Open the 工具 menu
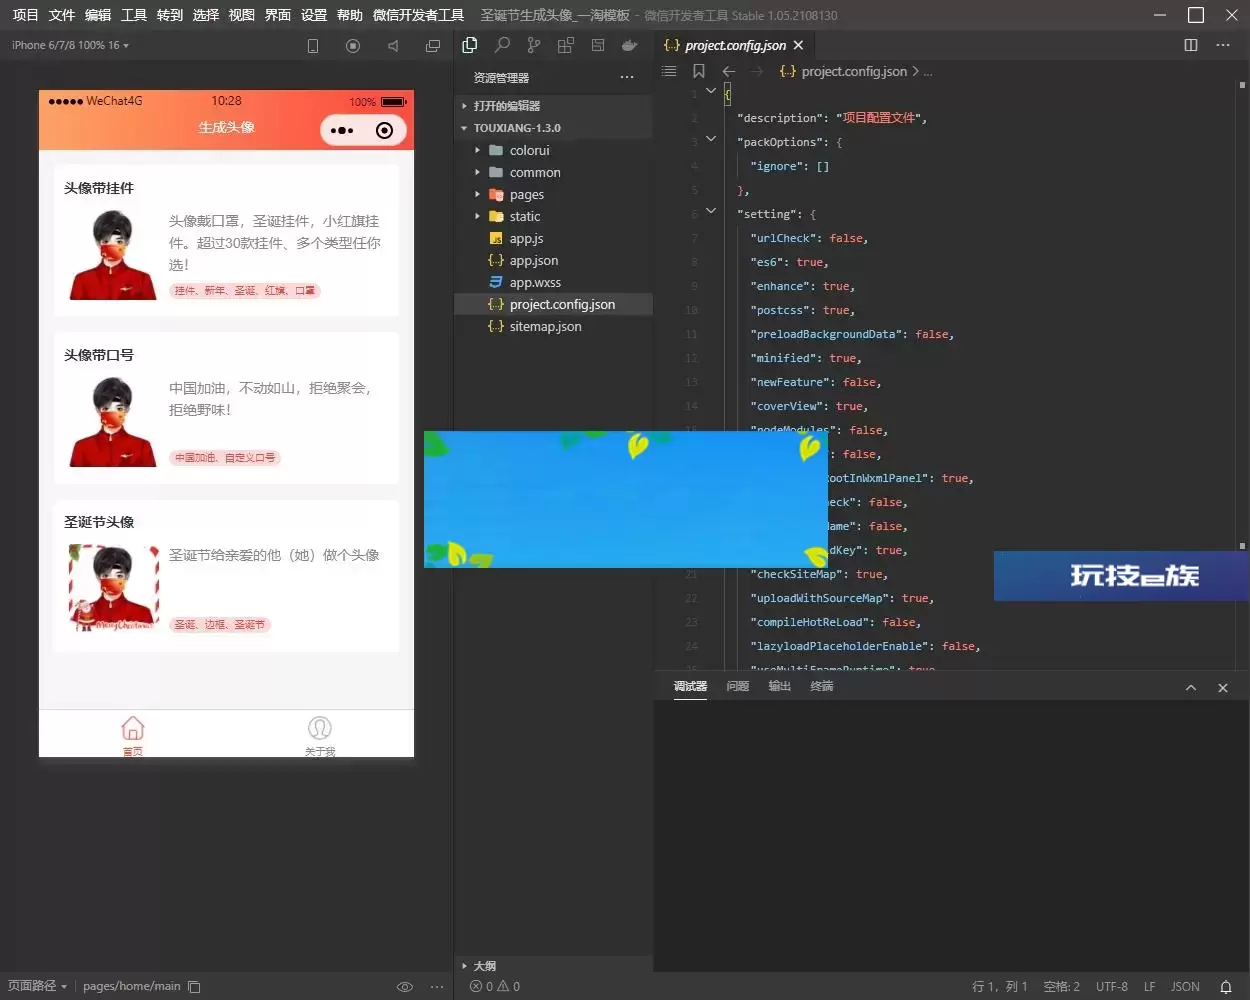The height and width of the screenshot is (1000, 1250). pos(133,15)
